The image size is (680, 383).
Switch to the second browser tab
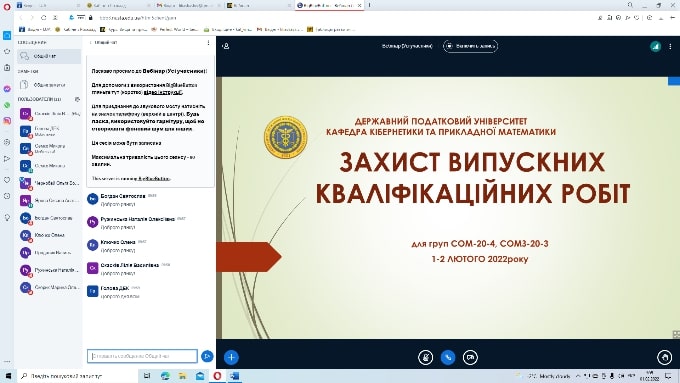tap(118, 5)
